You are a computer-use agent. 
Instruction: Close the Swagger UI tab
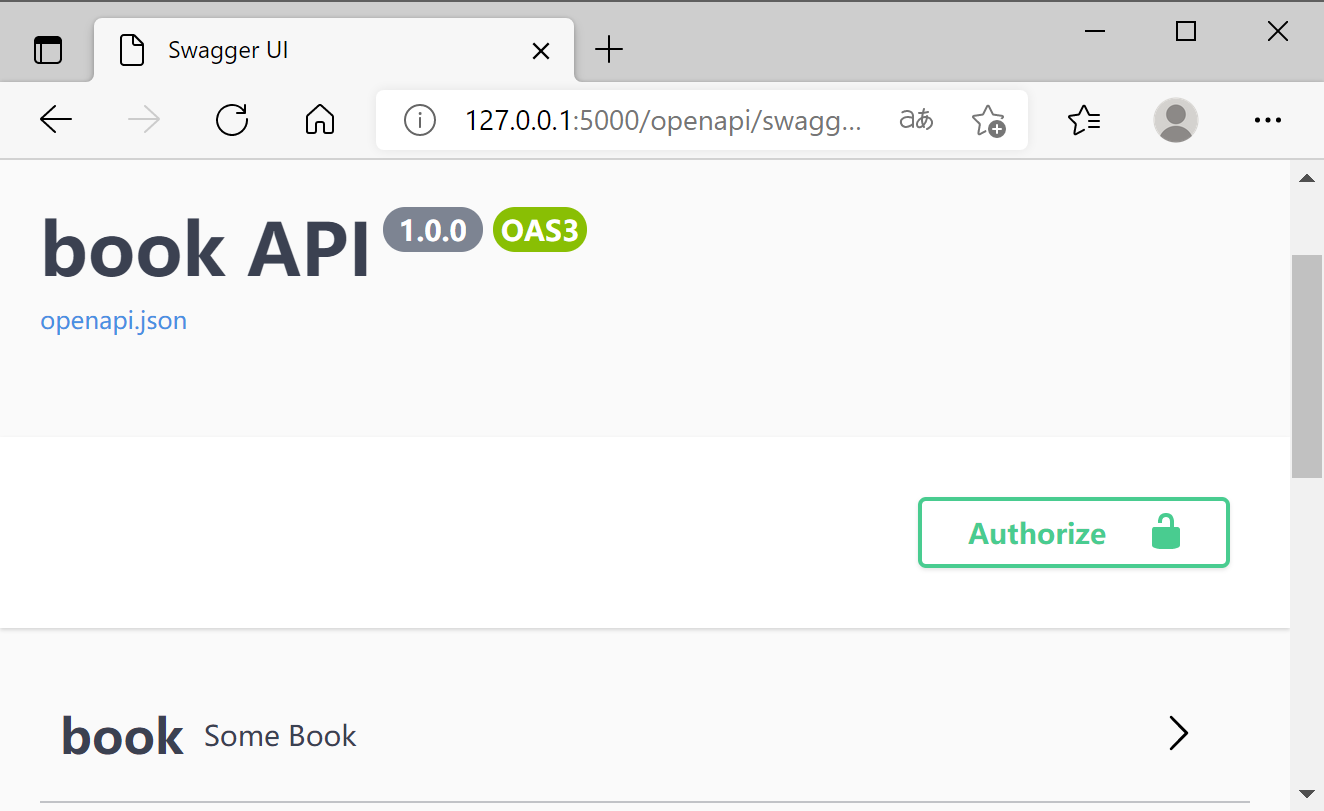540,50
